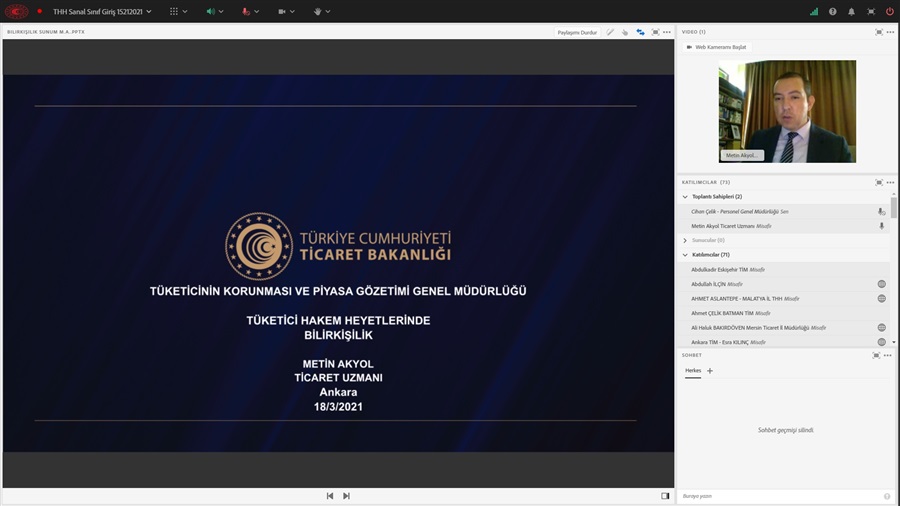The image size is (900, 506).
Task: Select Ankara TİM - Esra KILINÇ attendee
Action: (x=784, y=342)
